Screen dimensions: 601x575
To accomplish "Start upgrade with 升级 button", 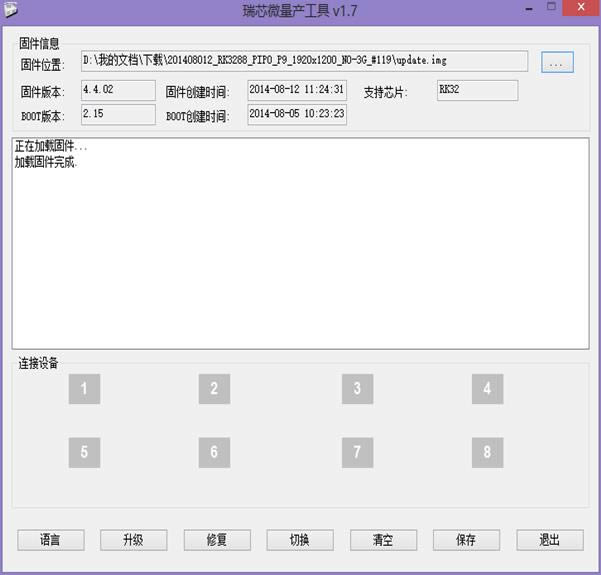I will (133, 540).
